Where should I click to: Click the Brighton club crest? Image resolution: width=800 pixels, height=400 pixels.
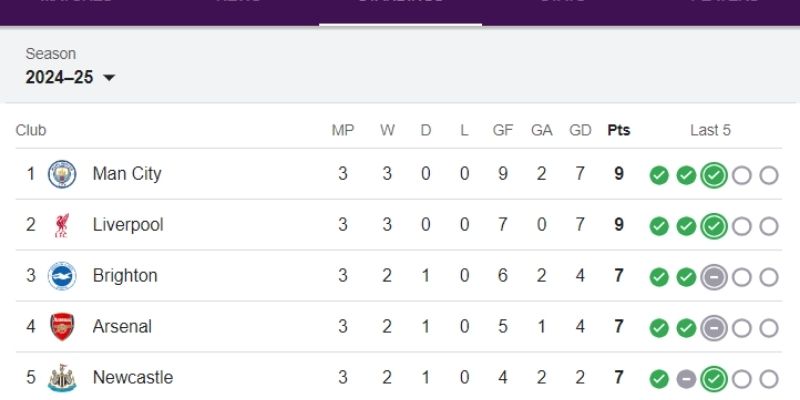[x=62, y=276]
